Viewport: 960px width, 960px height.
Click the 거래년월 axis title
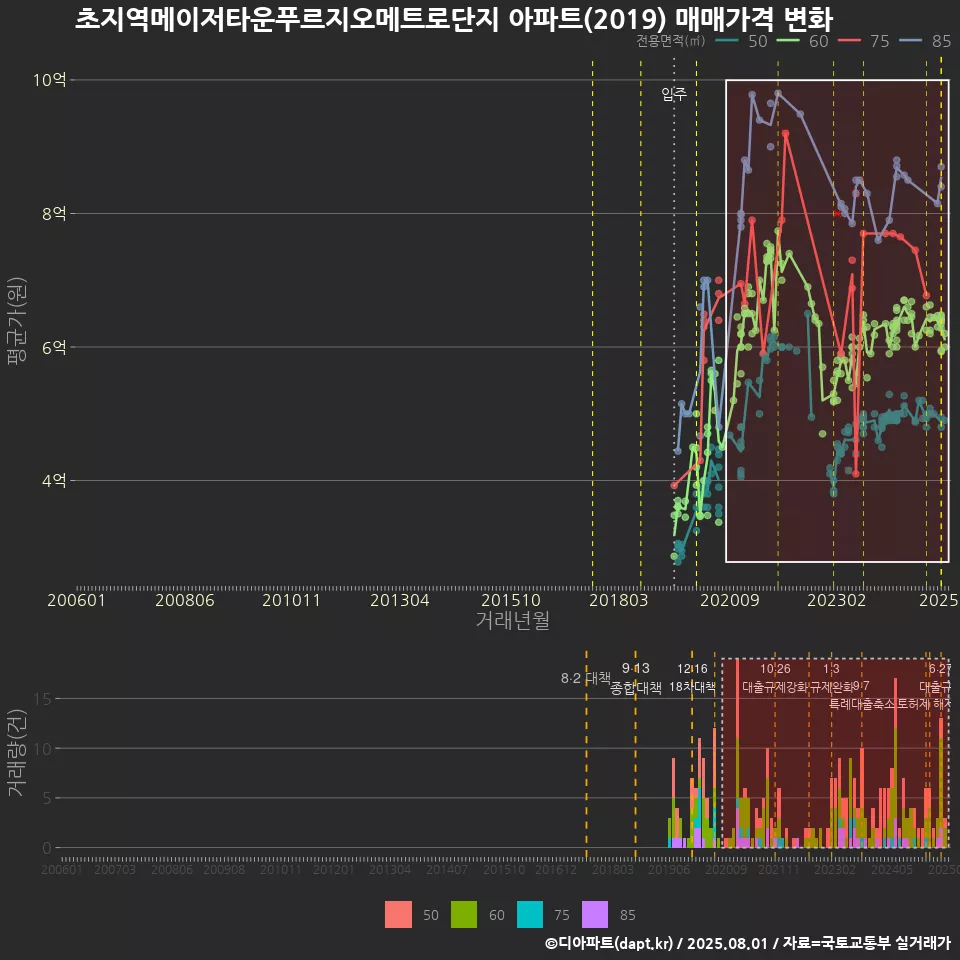[512, 620]
